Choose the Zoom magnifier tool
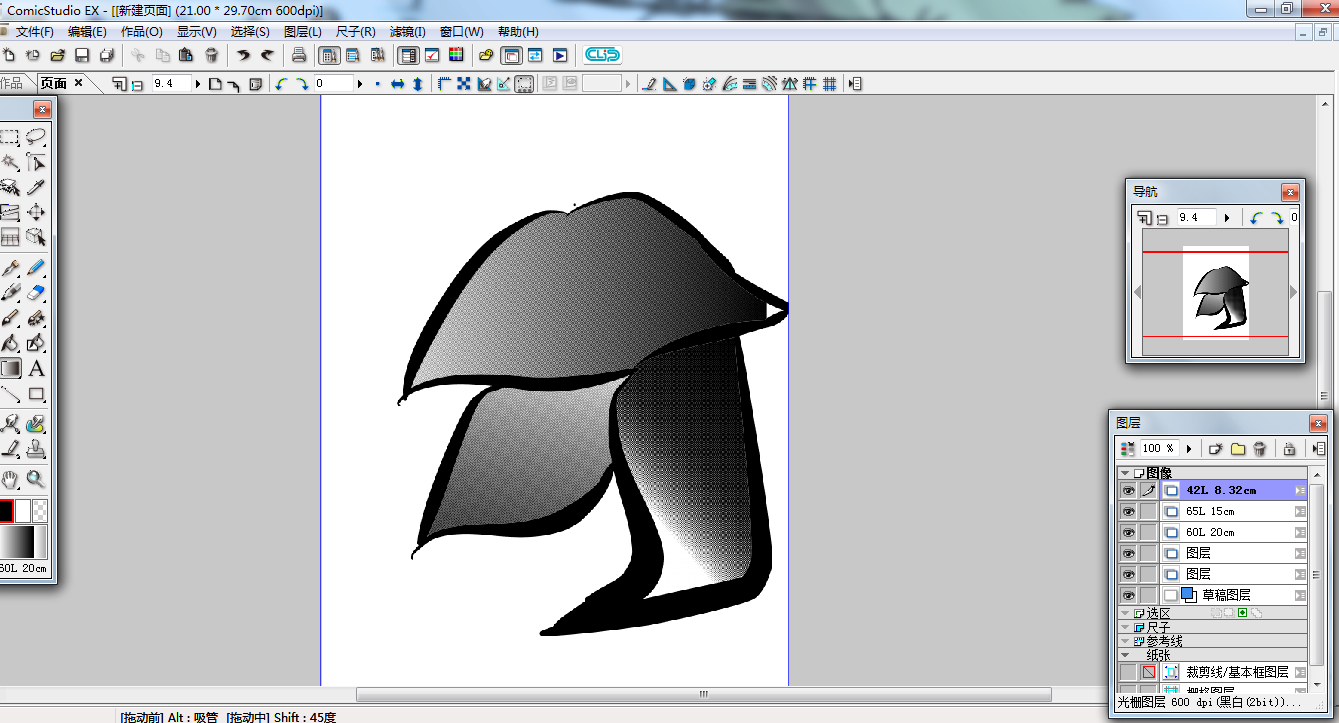The width and height of the screenshot is (1339, 723). point(36,479)
